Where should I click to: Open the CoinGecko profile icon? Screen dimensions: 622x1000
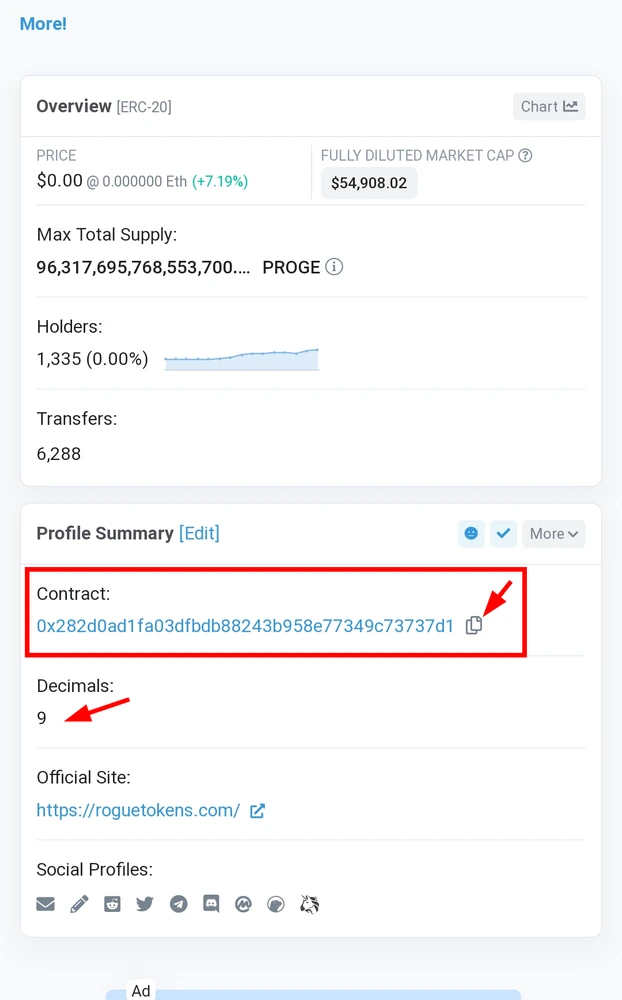pos(276,904)
